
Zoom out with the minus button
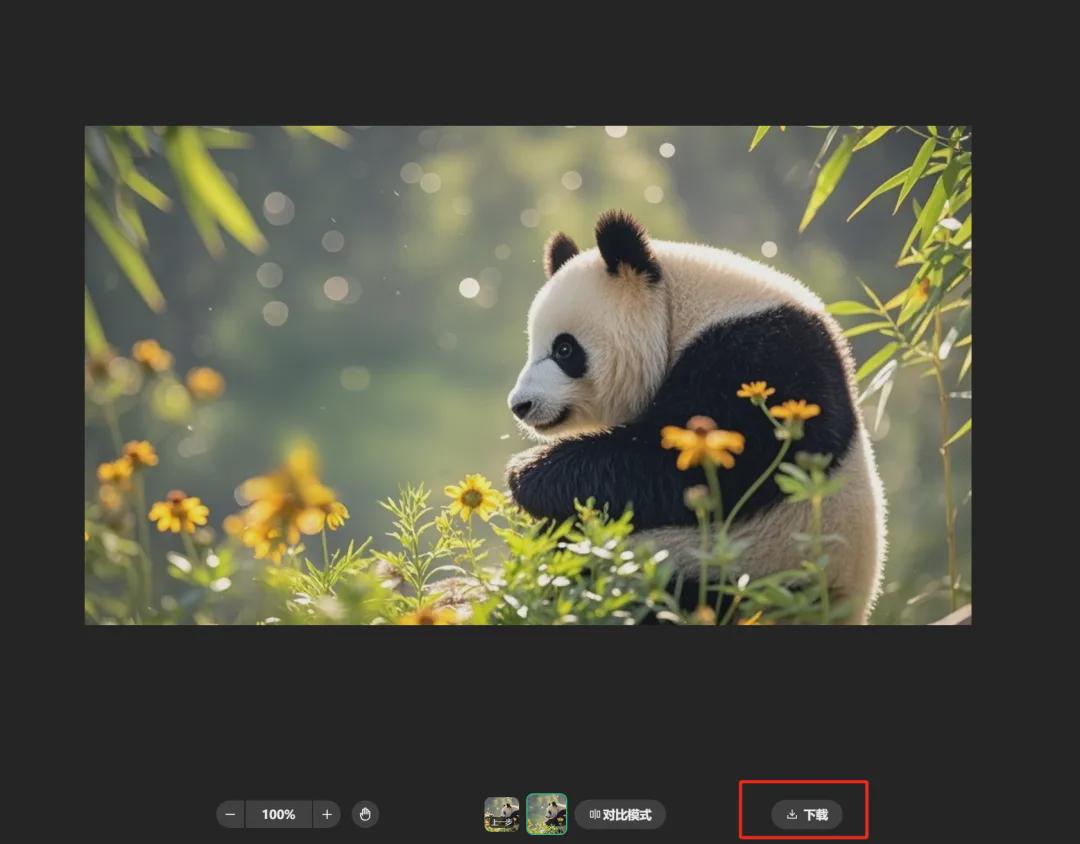pos(231,815)
